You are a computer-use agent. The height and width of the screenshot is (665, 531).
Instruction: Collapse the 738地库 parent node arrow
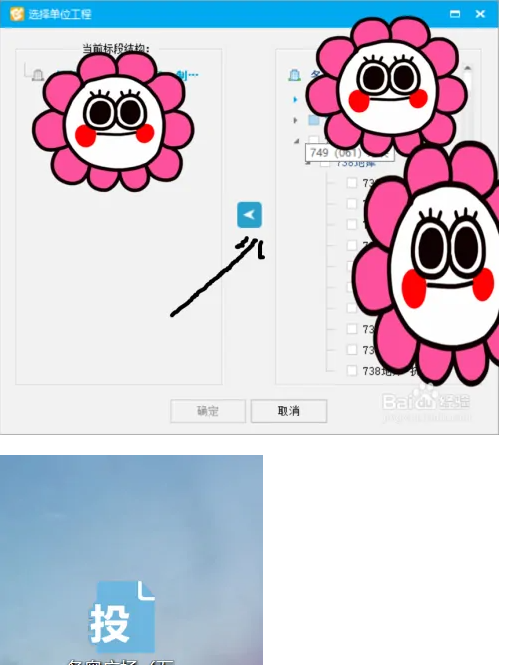(x=309, y=163)
